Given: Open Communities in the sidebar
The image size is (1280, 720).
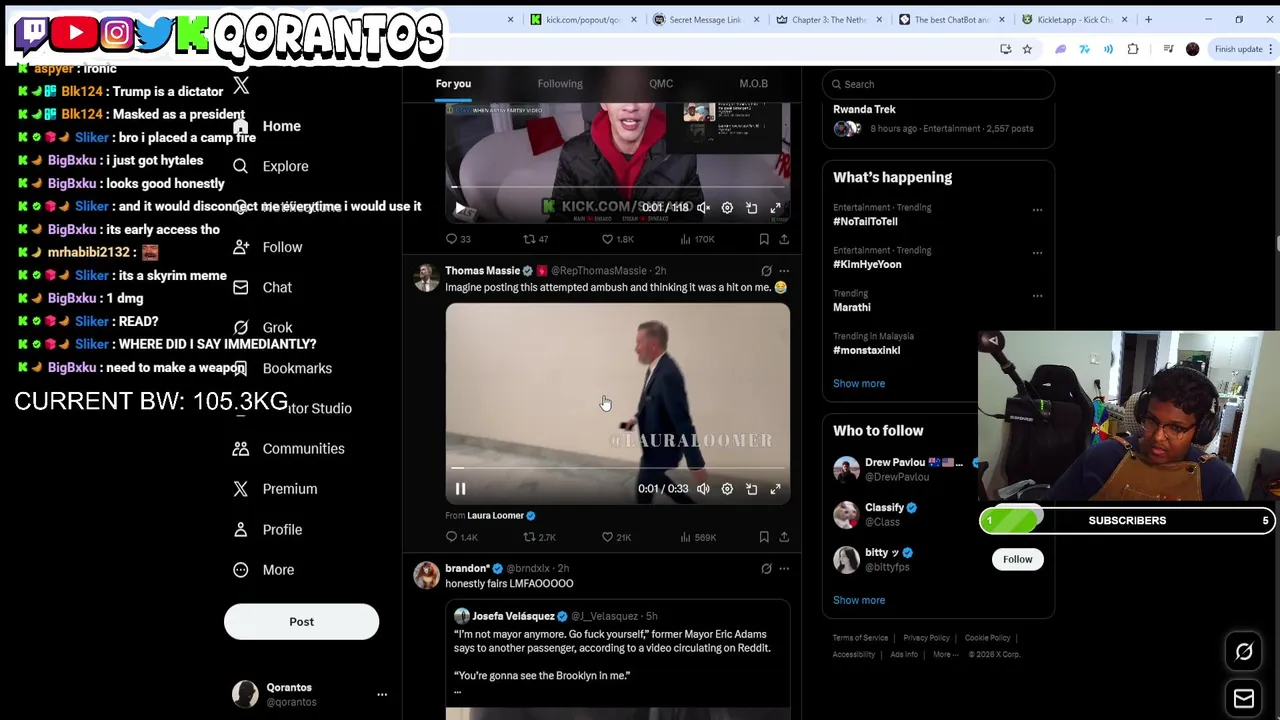Looking at the screenshot, I should click(x=289, y=448).
